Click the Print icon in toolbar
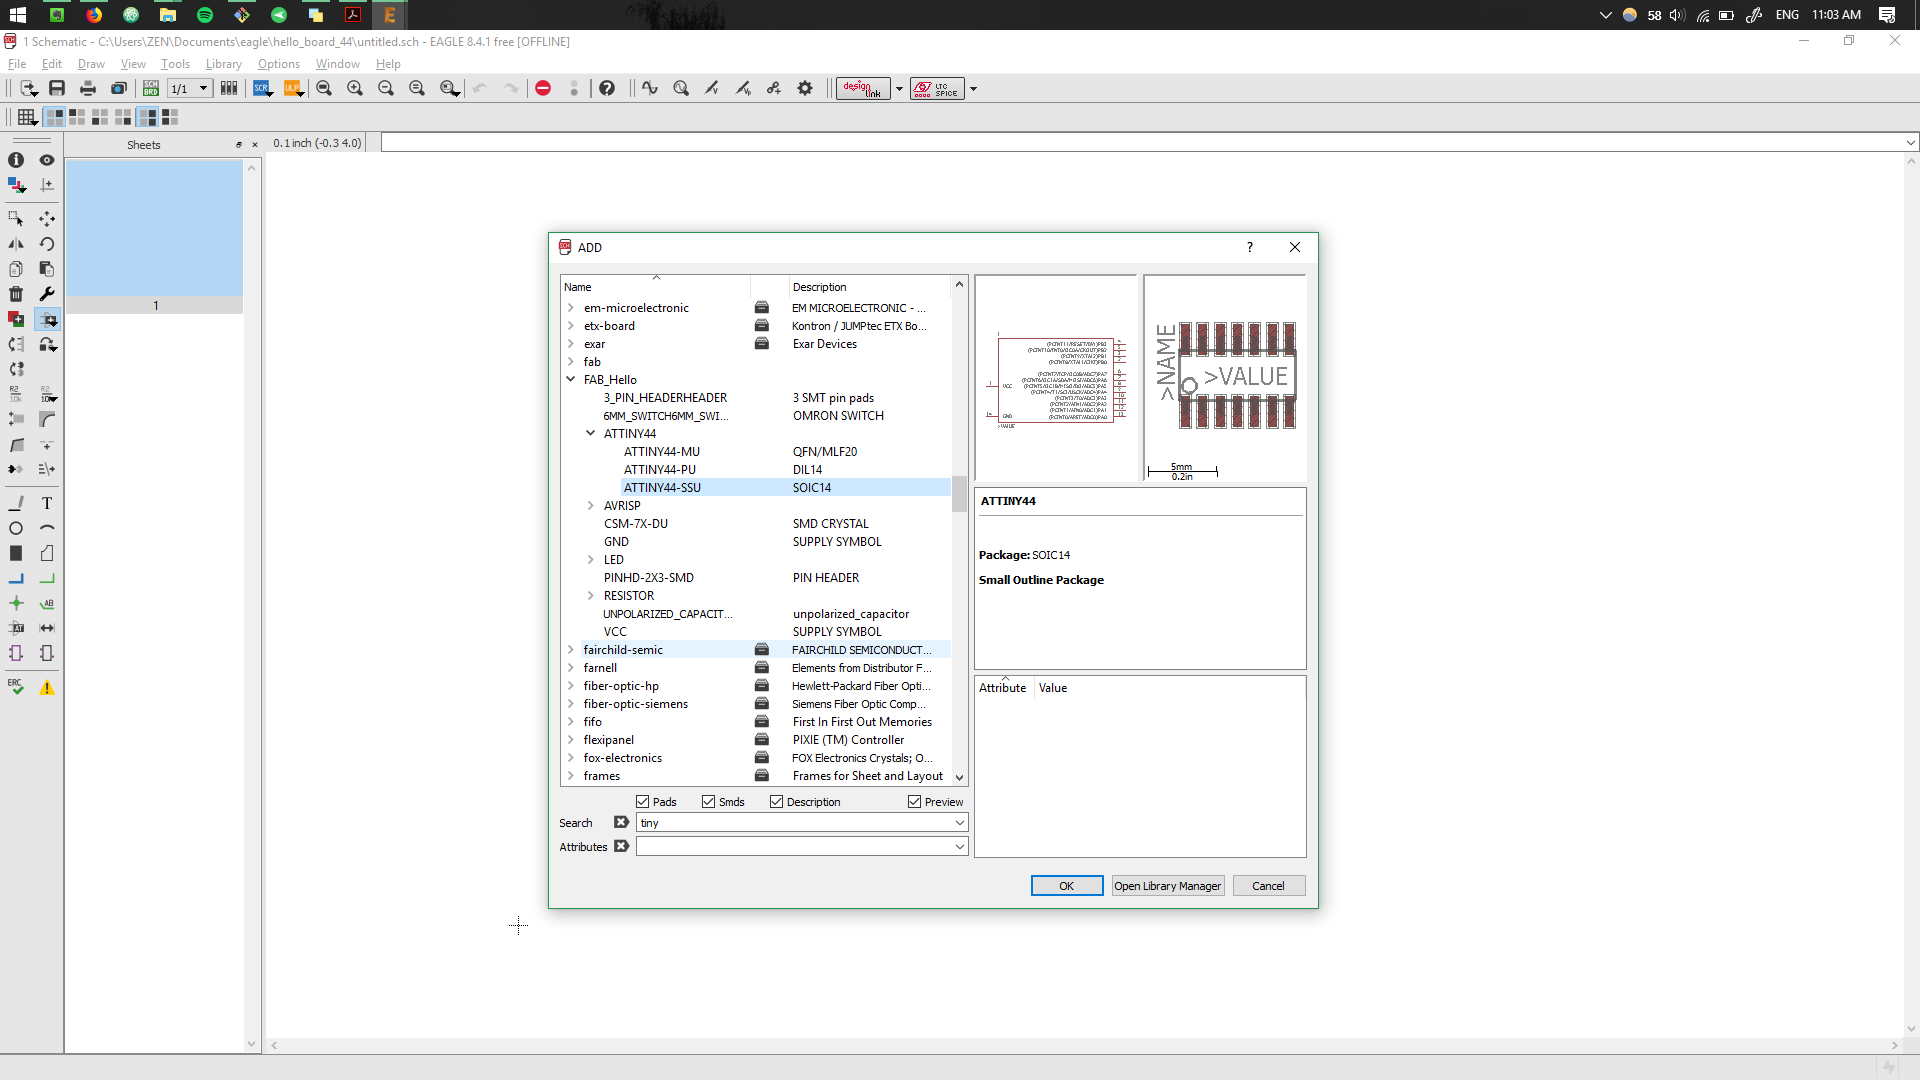 coord(88,88)
